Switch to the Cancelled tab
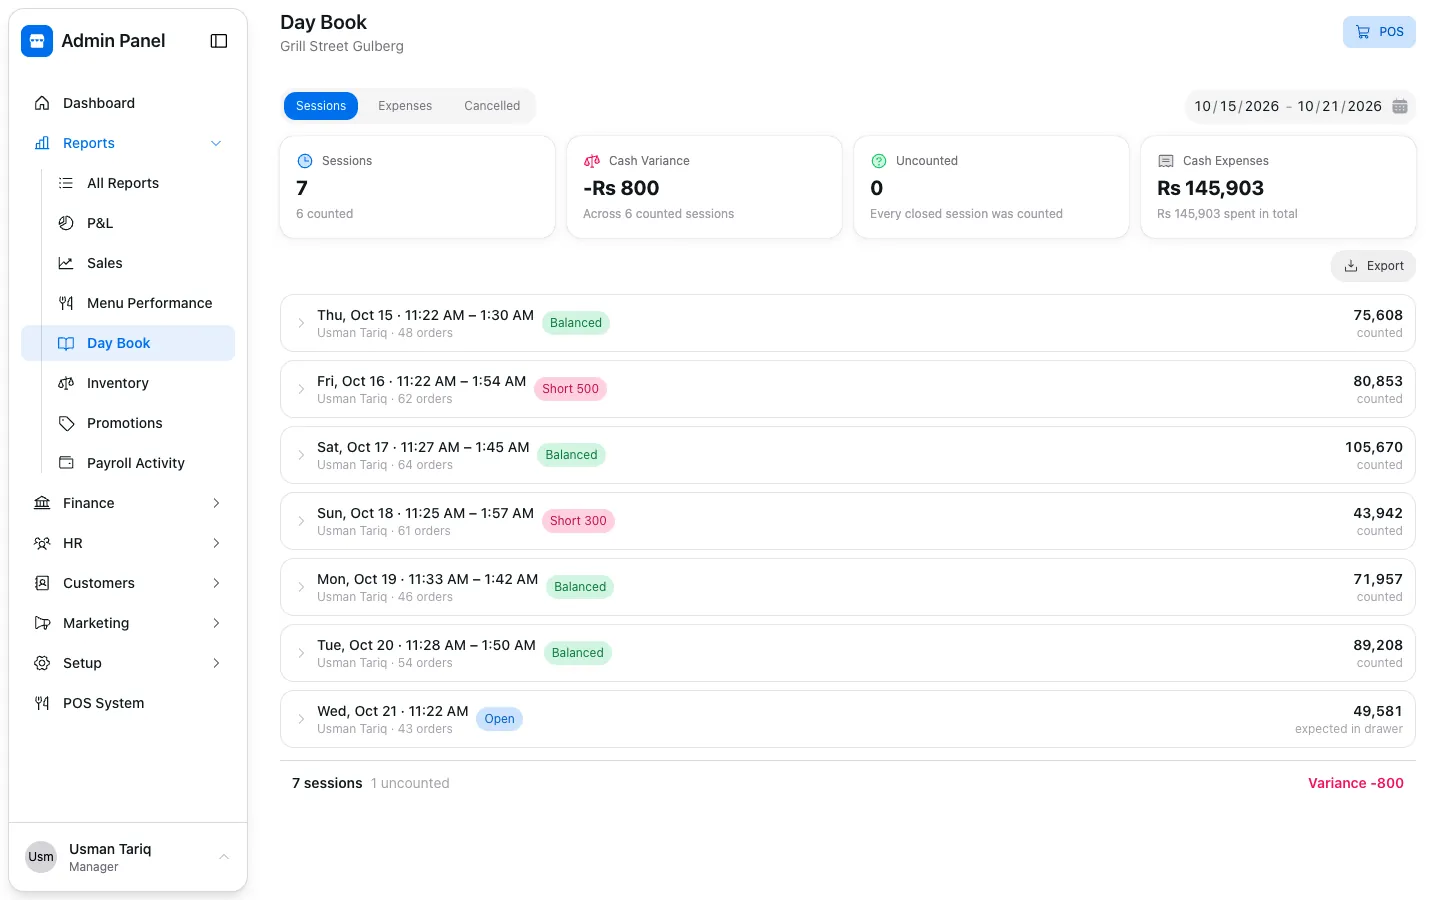The image size is (1440, 900). coord(492,106)
